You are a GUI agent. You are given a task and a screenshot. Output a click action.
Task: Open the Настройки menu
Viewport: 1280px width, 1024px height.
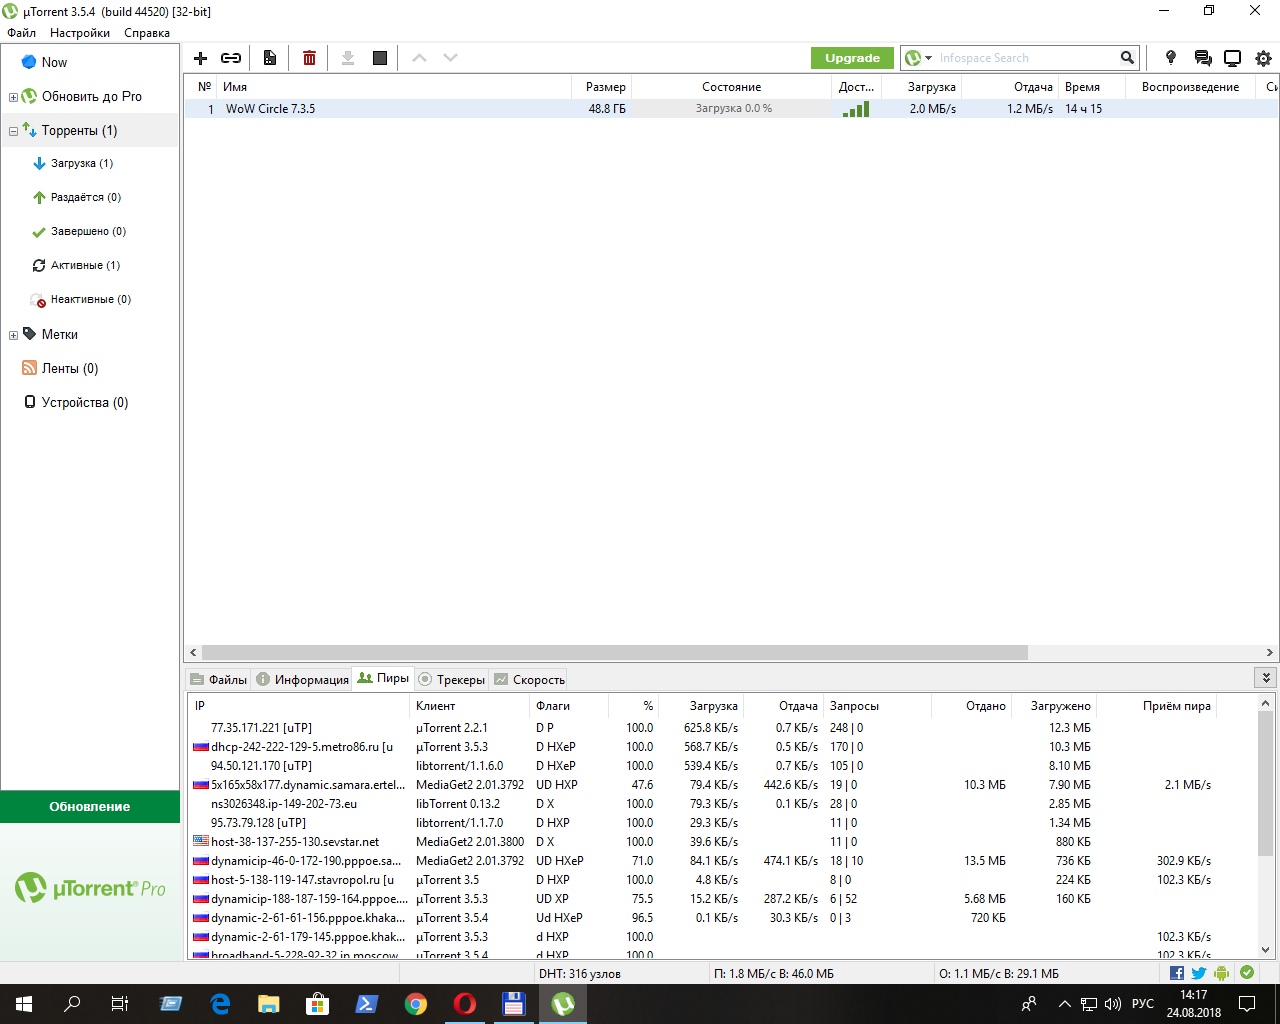point(79,33)
